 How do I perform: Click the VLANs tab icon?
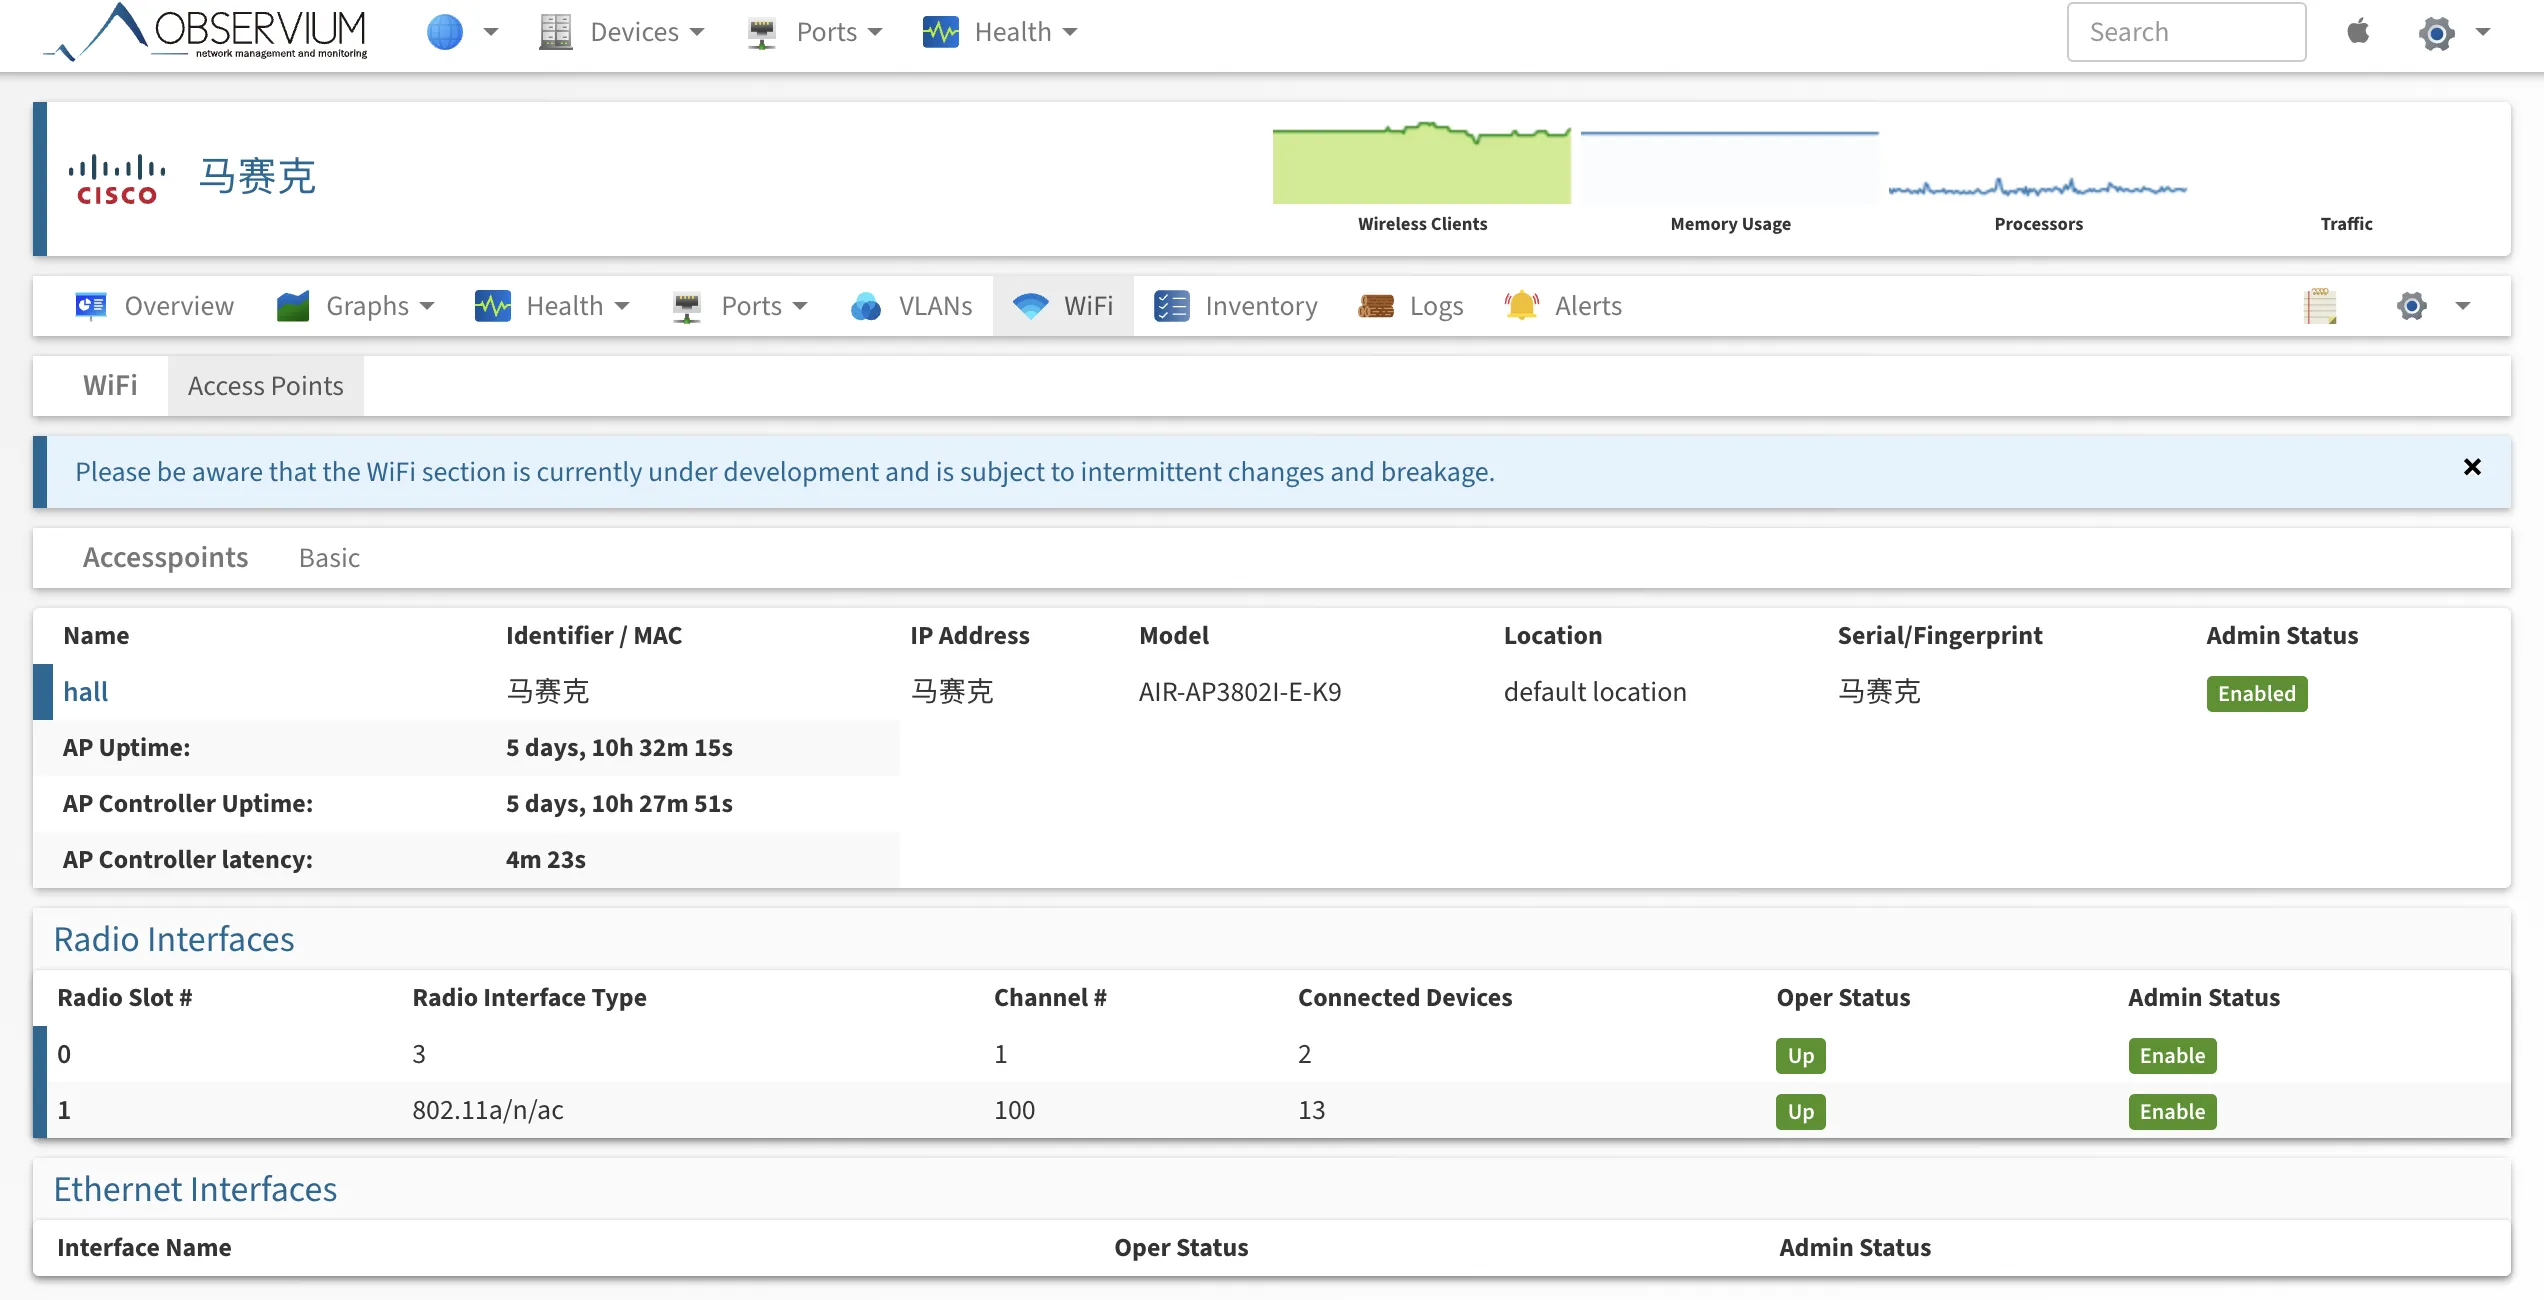click(x=864, y=306)
